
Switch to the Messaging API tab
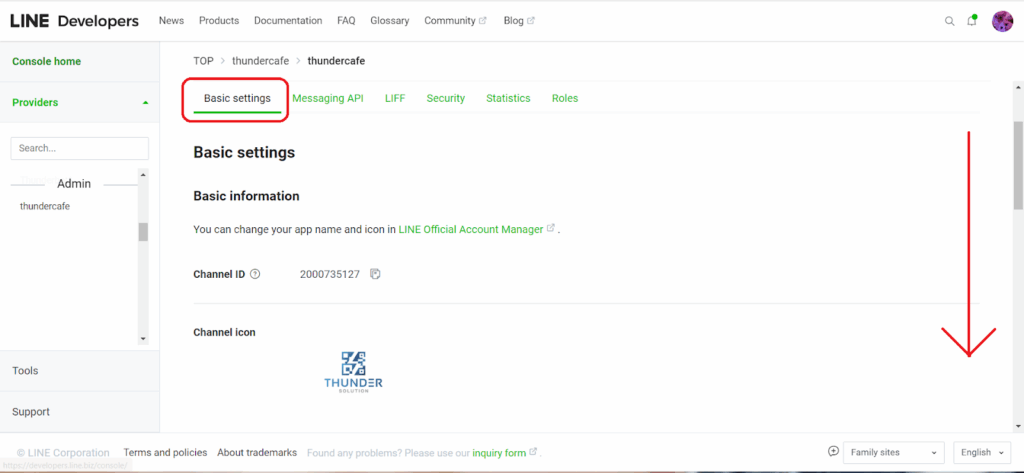tap(327, 98)
